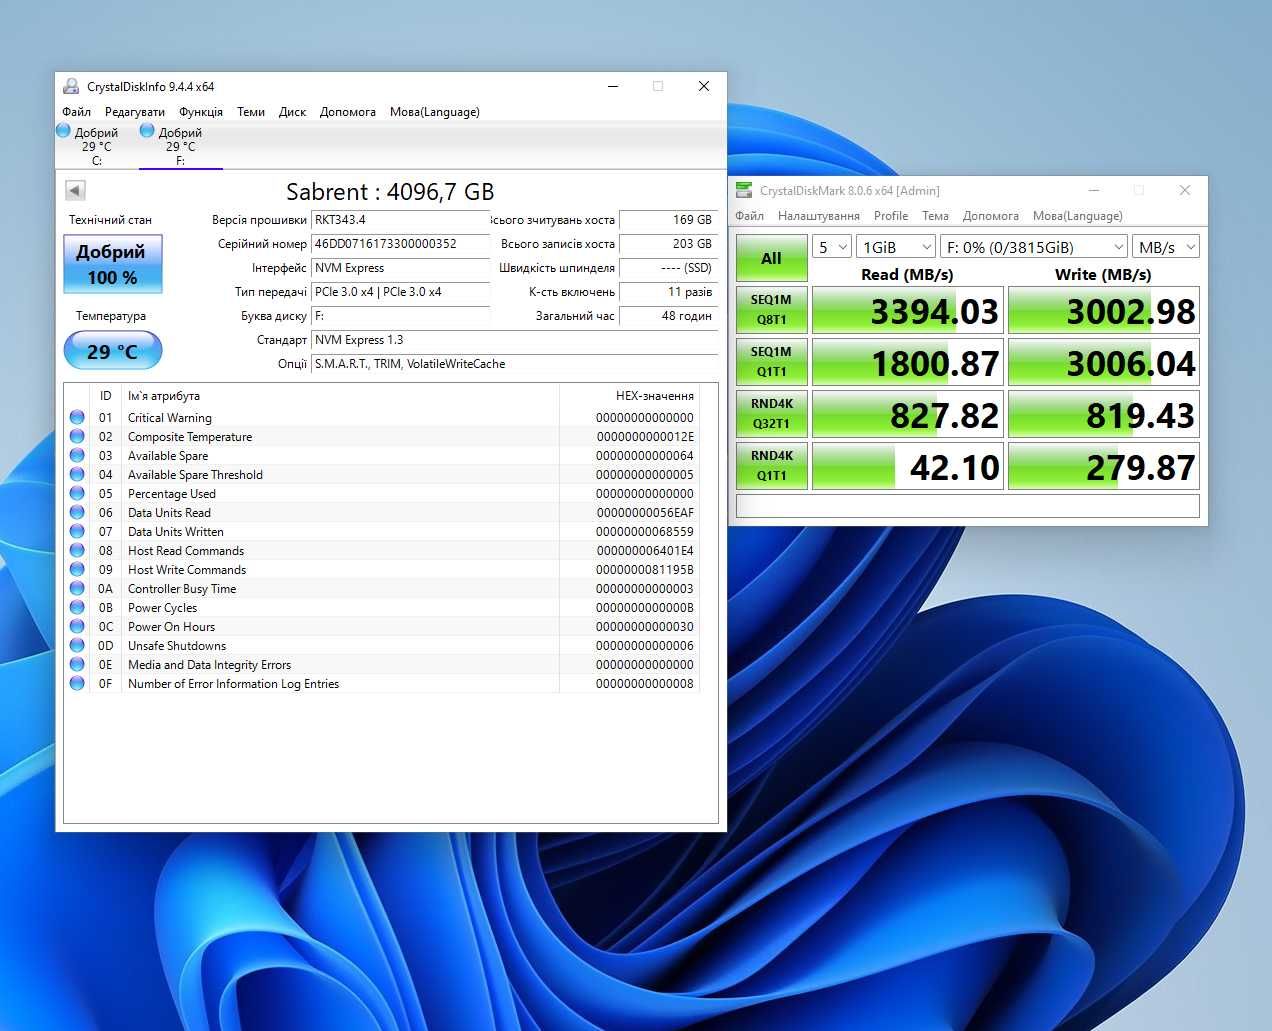Click the firmware field RKT343.4

tap(400, 220)
